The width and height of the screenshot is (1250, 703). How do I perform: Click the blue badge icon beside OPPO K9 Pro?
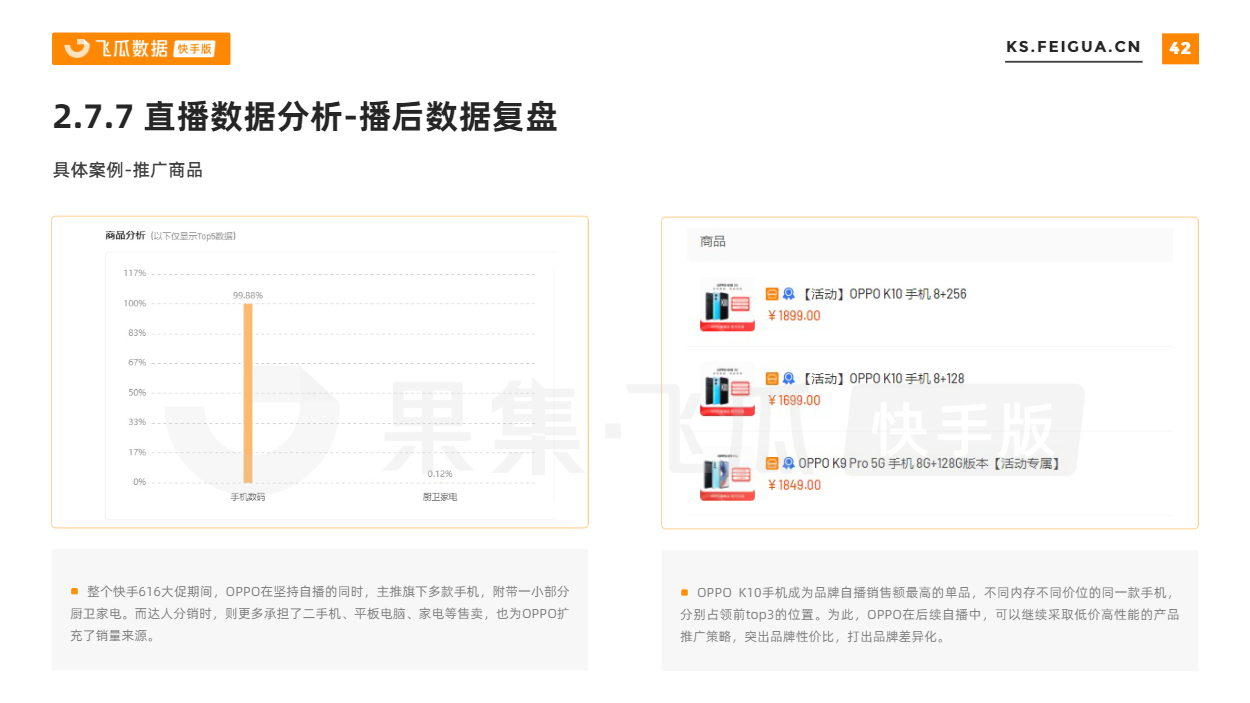(x=788, y=463)
